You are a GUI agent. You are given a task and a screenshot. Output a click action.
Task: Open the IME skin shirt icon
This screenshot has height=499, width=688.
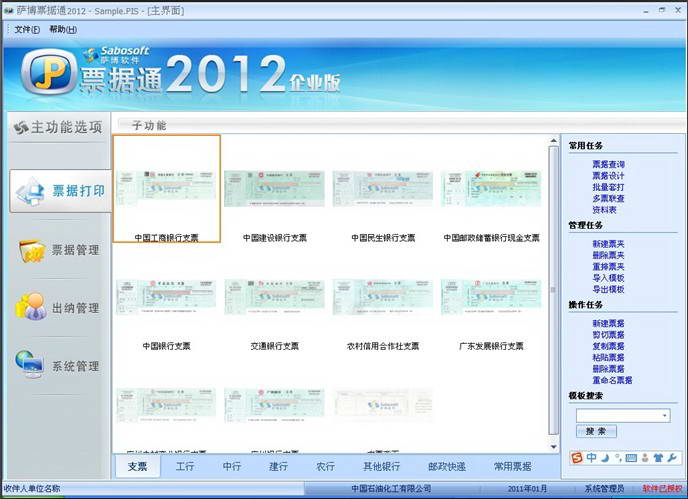pyautogui.click(x=658, y=458)
